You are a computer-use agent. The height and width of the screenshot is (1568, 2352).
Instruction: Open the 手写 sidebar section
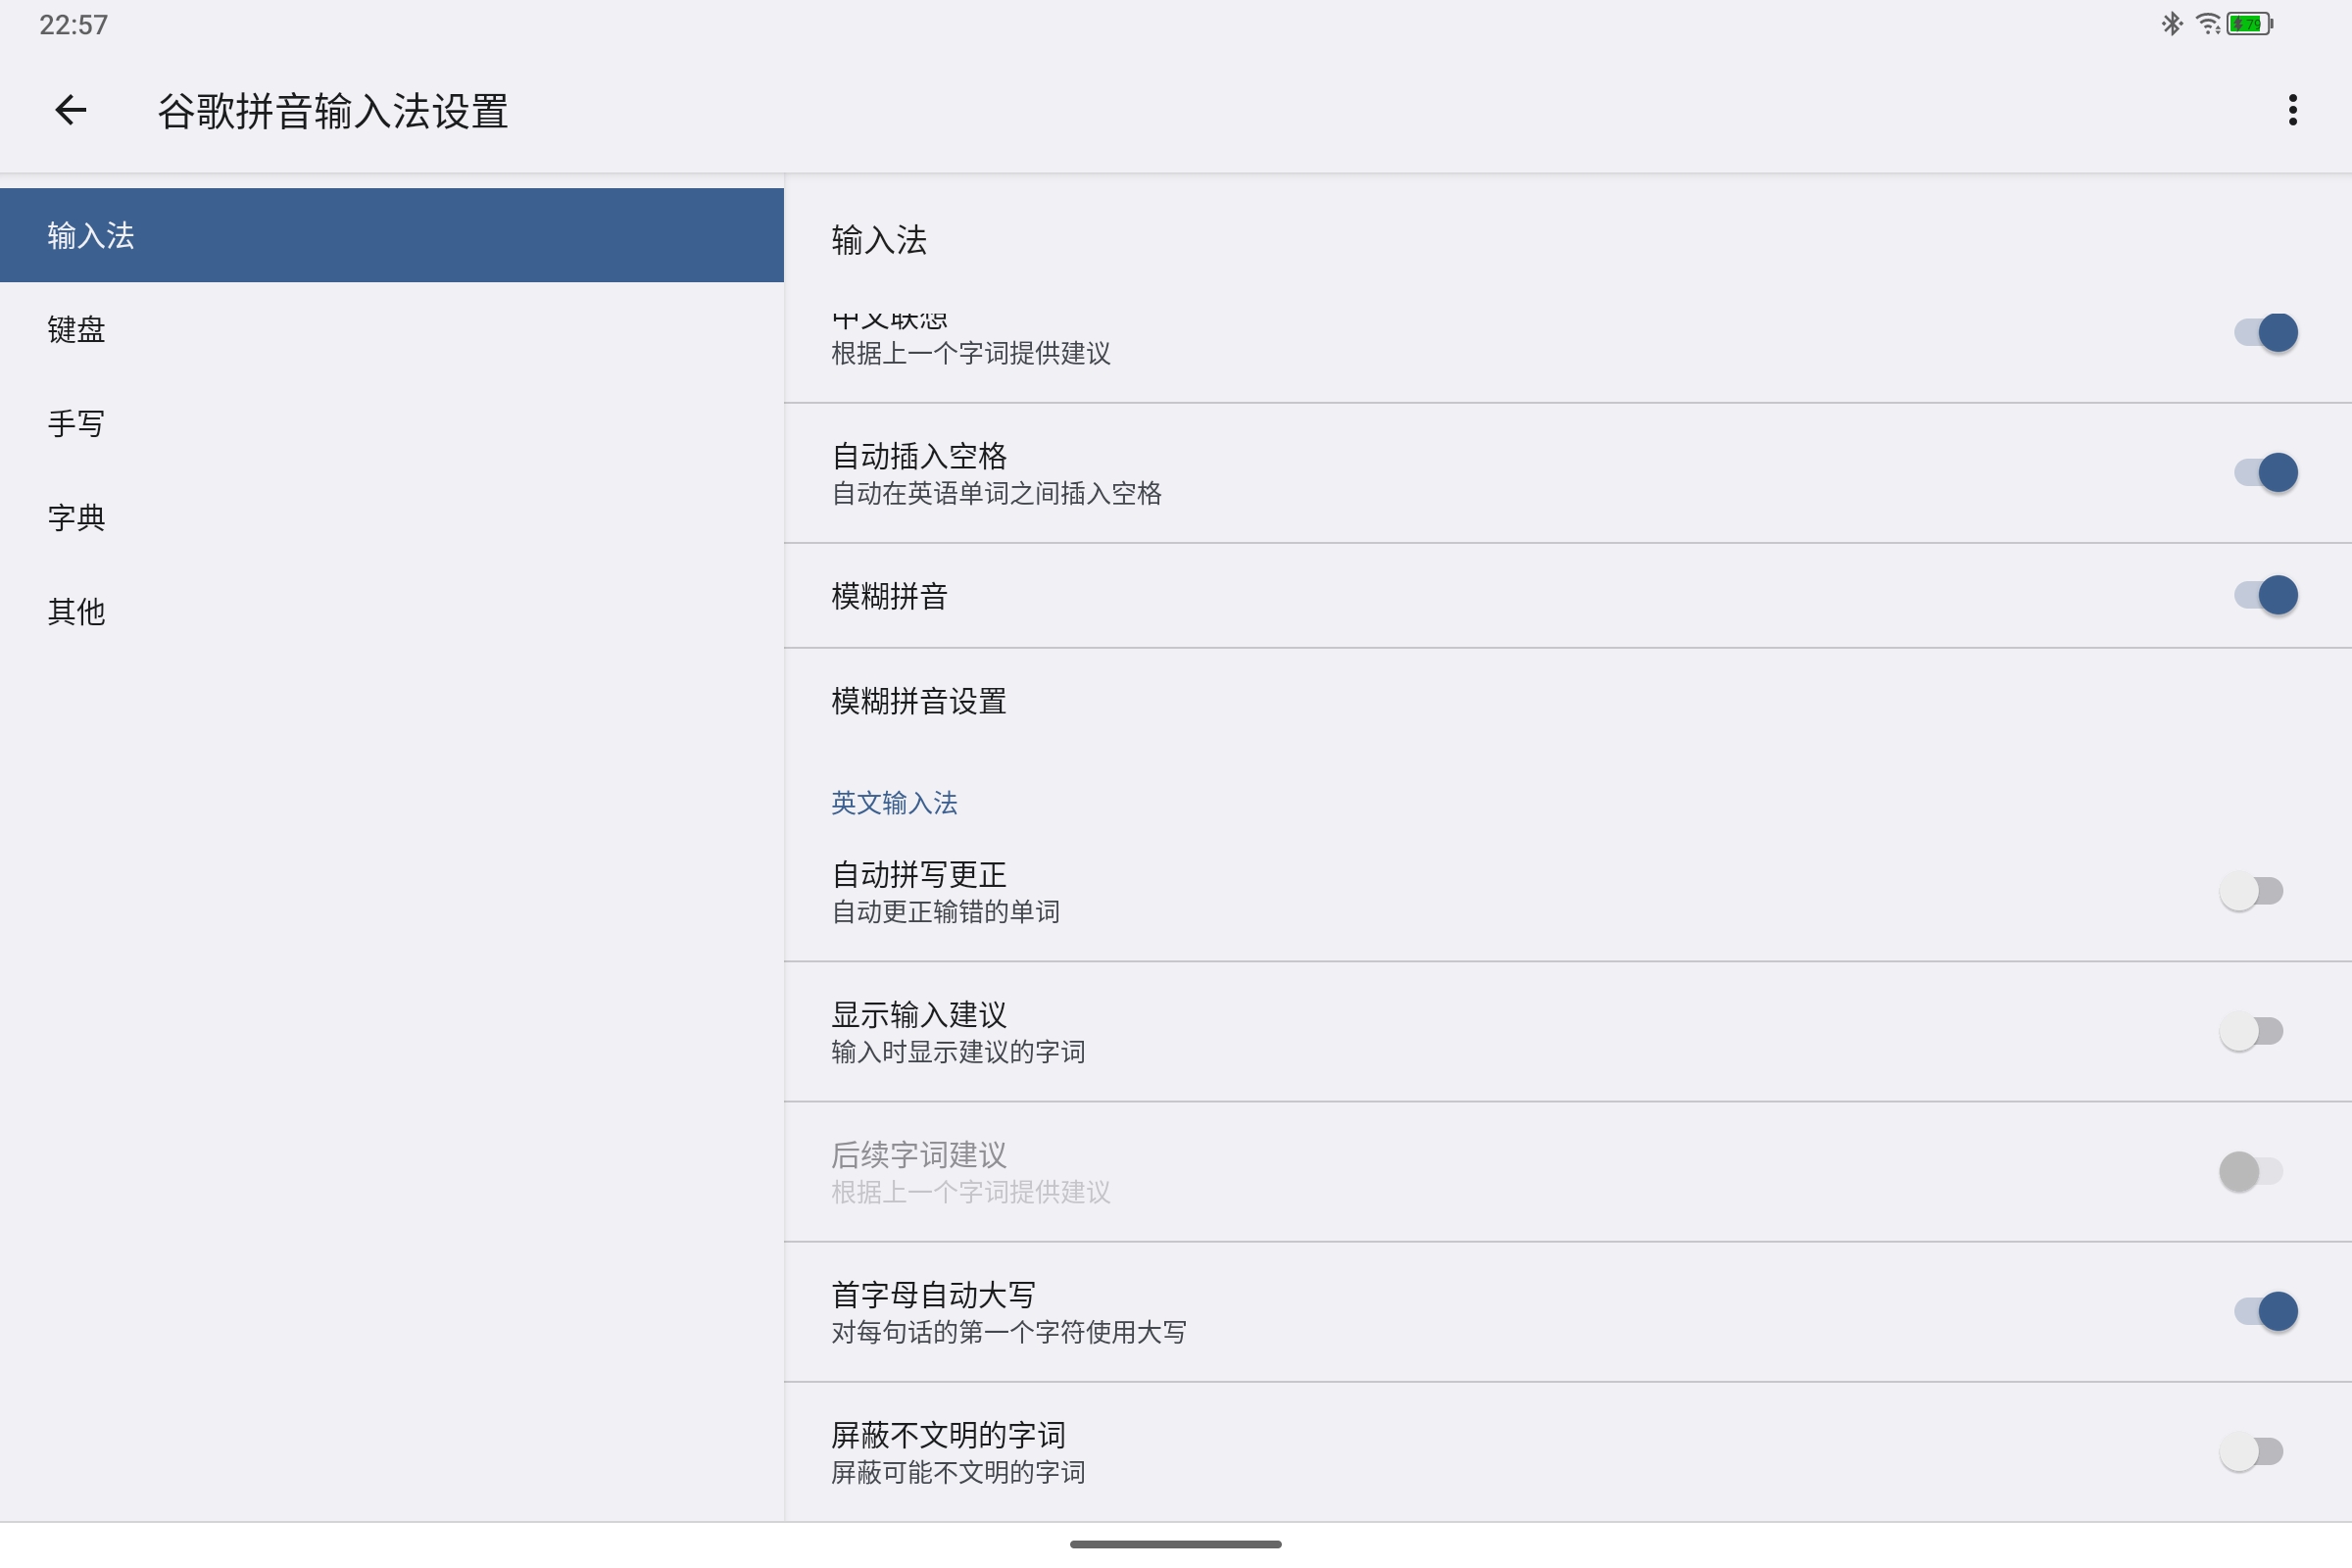point(392,423)
